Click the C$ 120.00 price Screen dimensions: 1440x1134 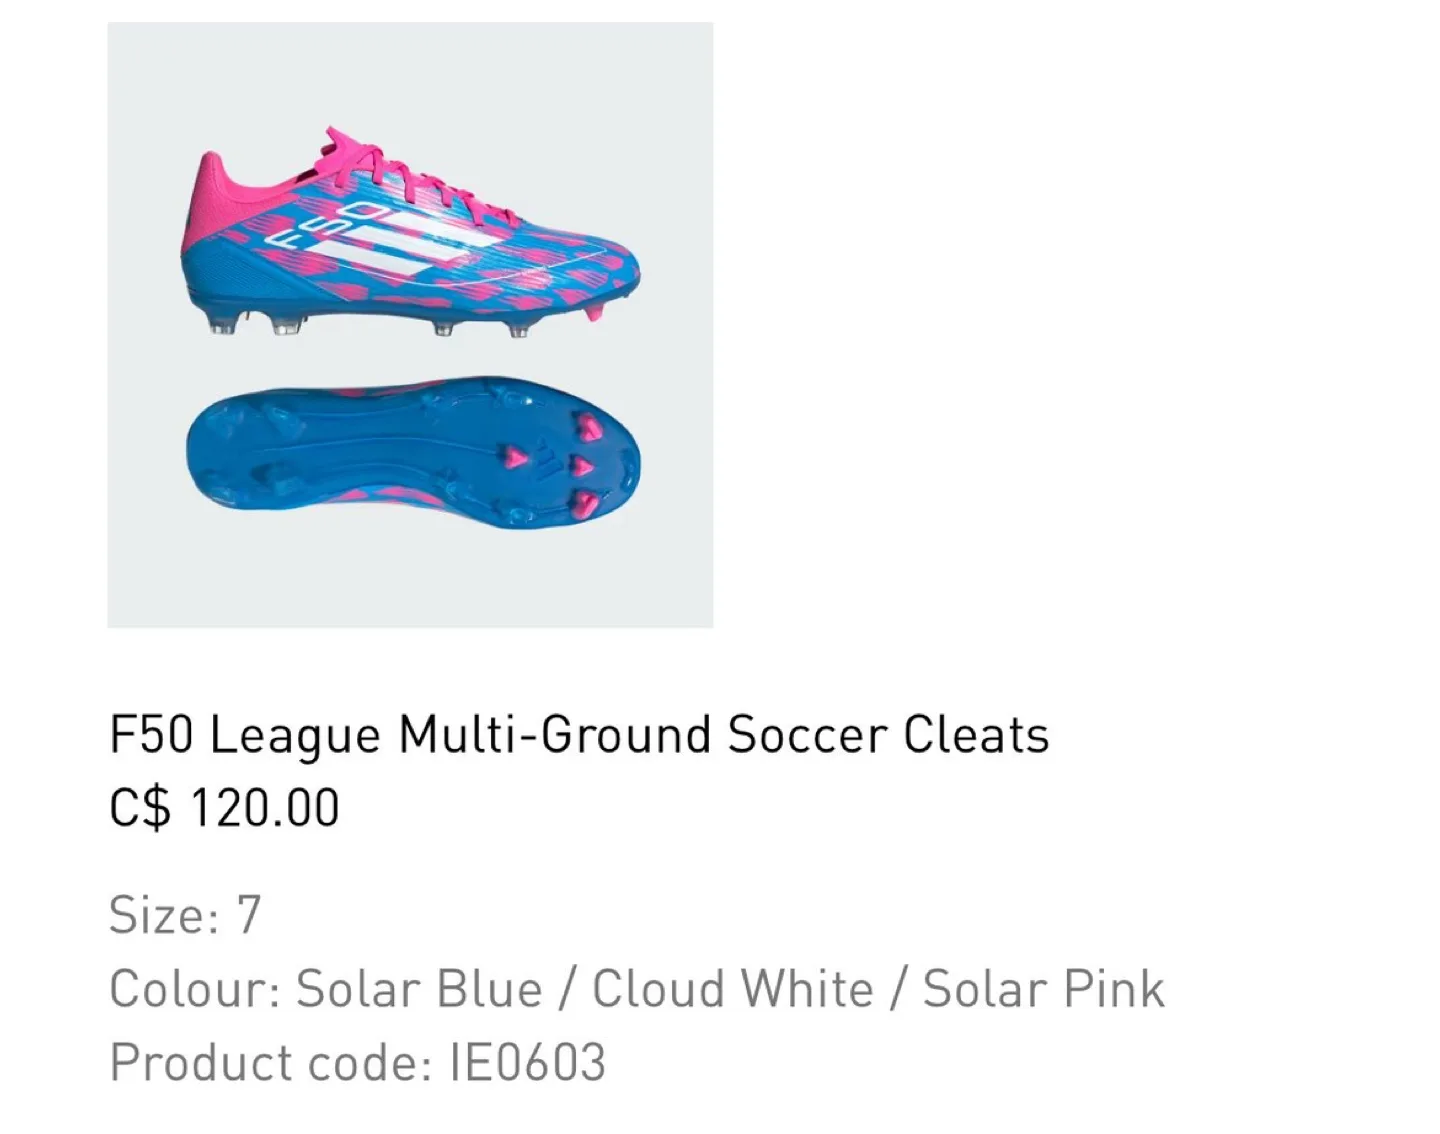pyautogui.click(x=224, y=808)
